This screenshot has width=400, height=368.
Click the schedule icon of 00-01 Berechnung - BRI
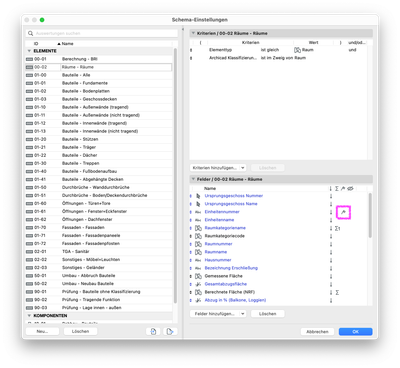29,59
